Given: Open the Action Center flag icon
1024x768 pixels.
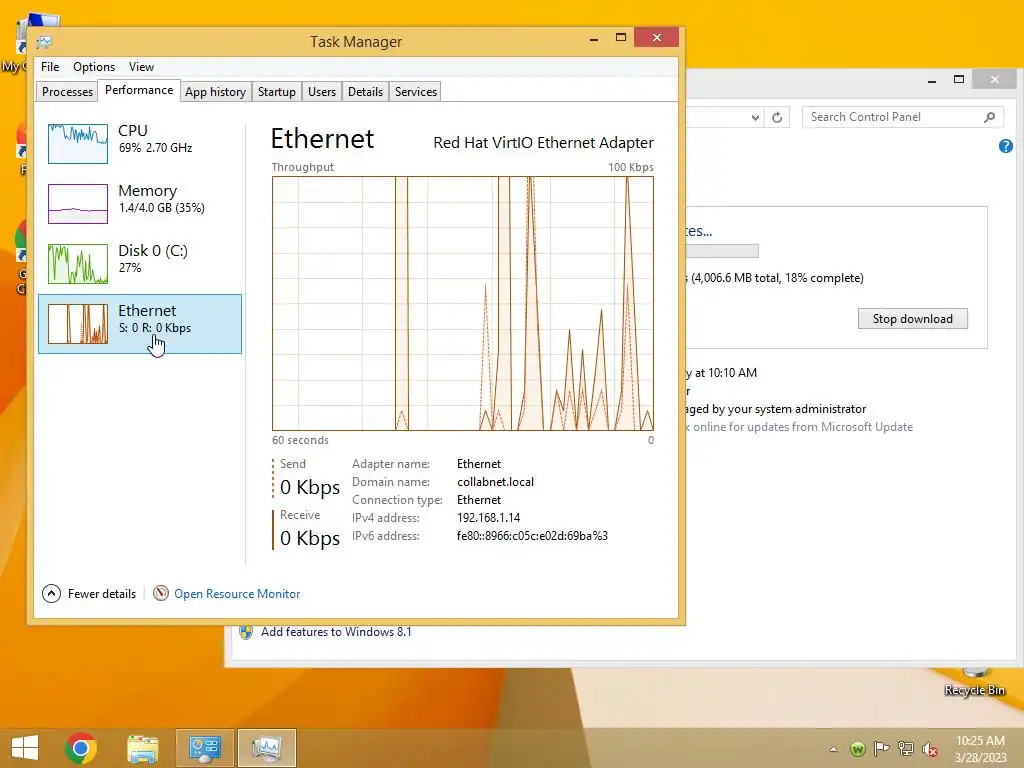Looking at the screenshot, I should pyautogui.click(x=882, y=749).
